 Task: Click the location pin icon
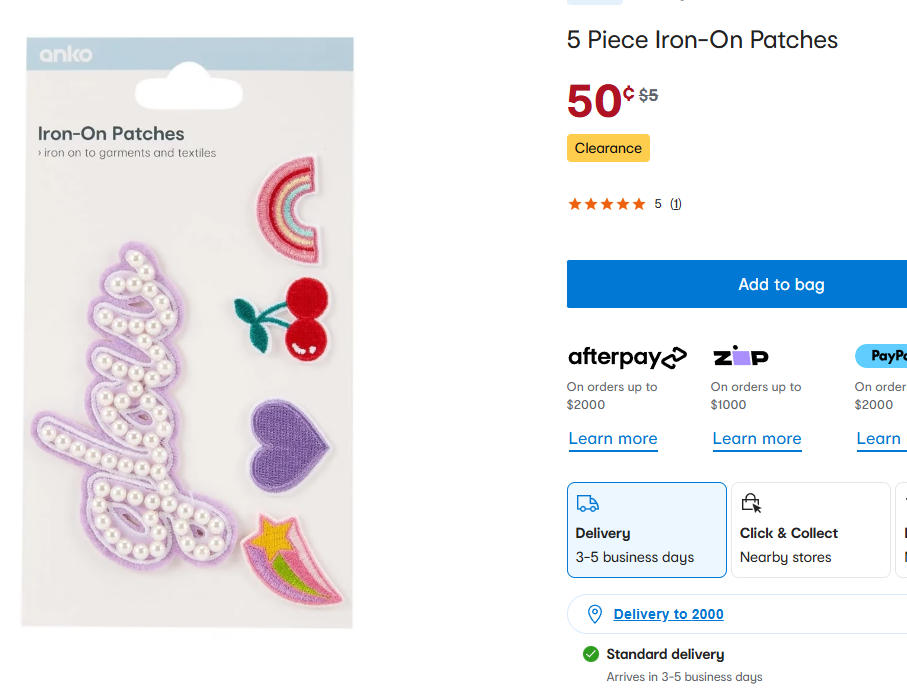[x=595, y=614]
